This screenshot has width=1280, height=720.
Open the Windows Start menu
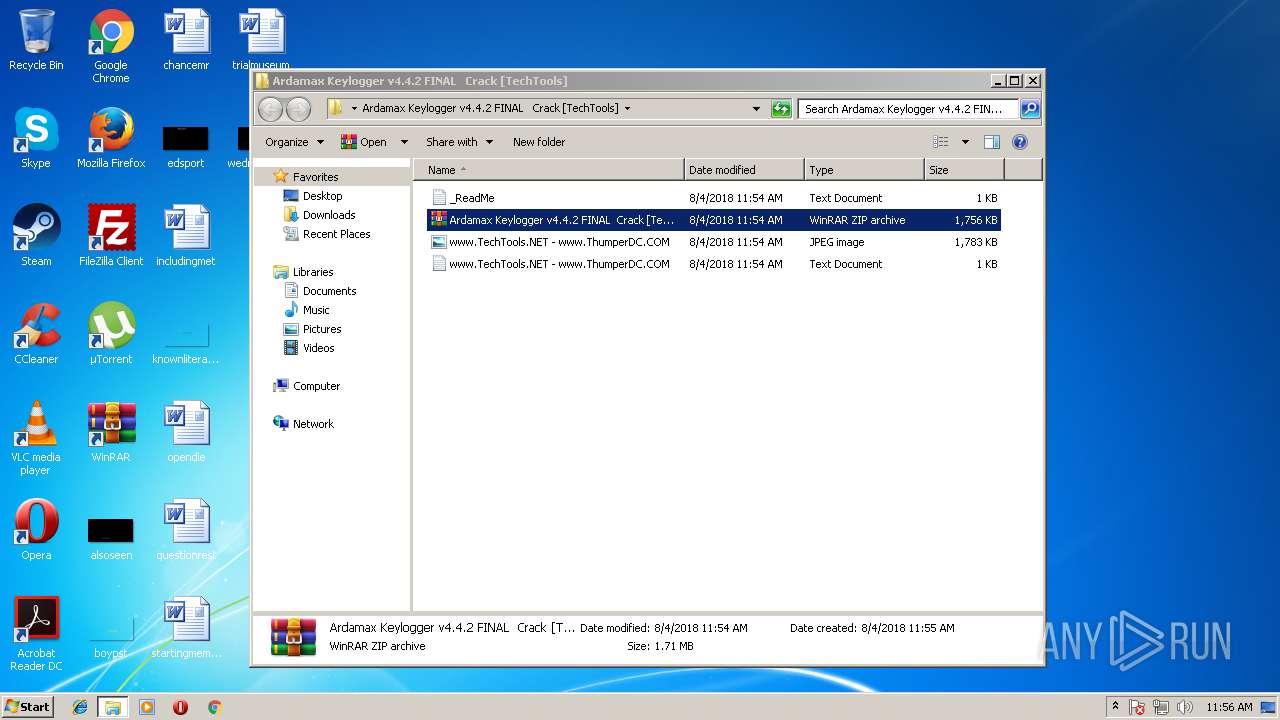[28, 706]
